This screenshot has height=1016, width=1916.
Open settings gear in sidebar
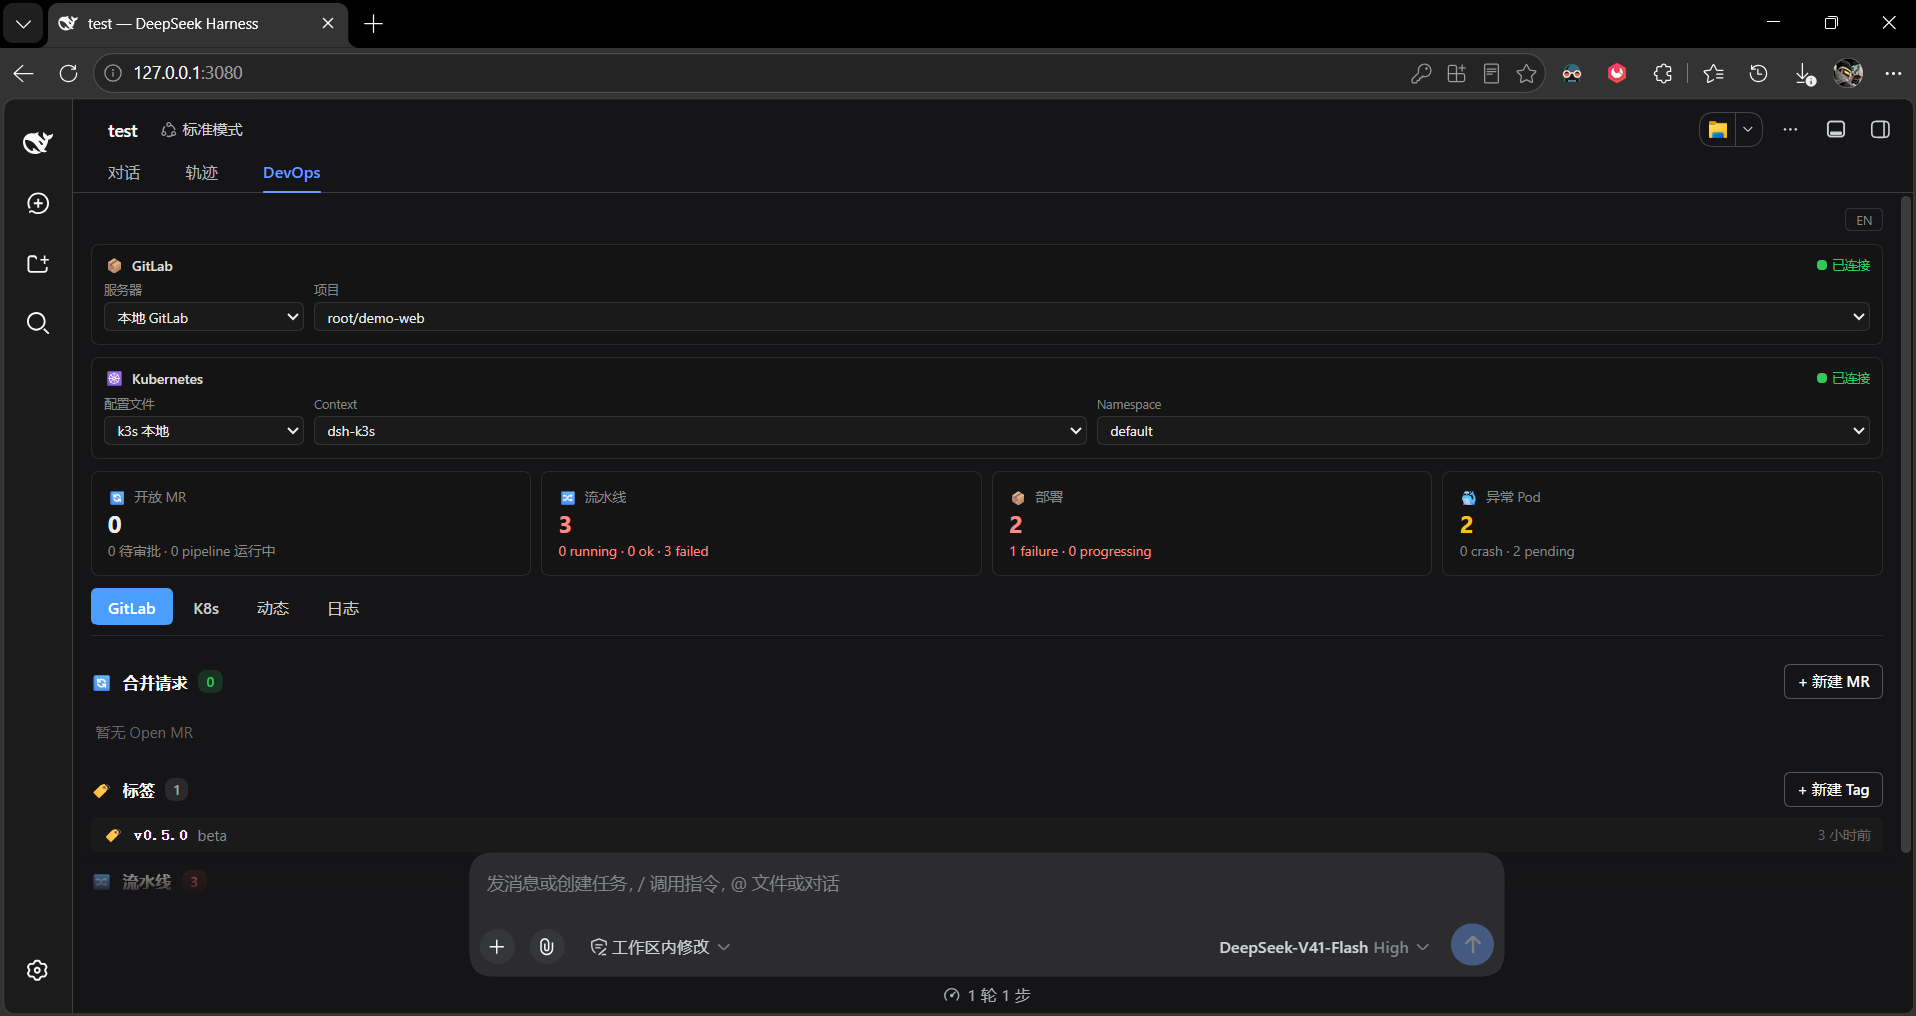click(38, 970)
